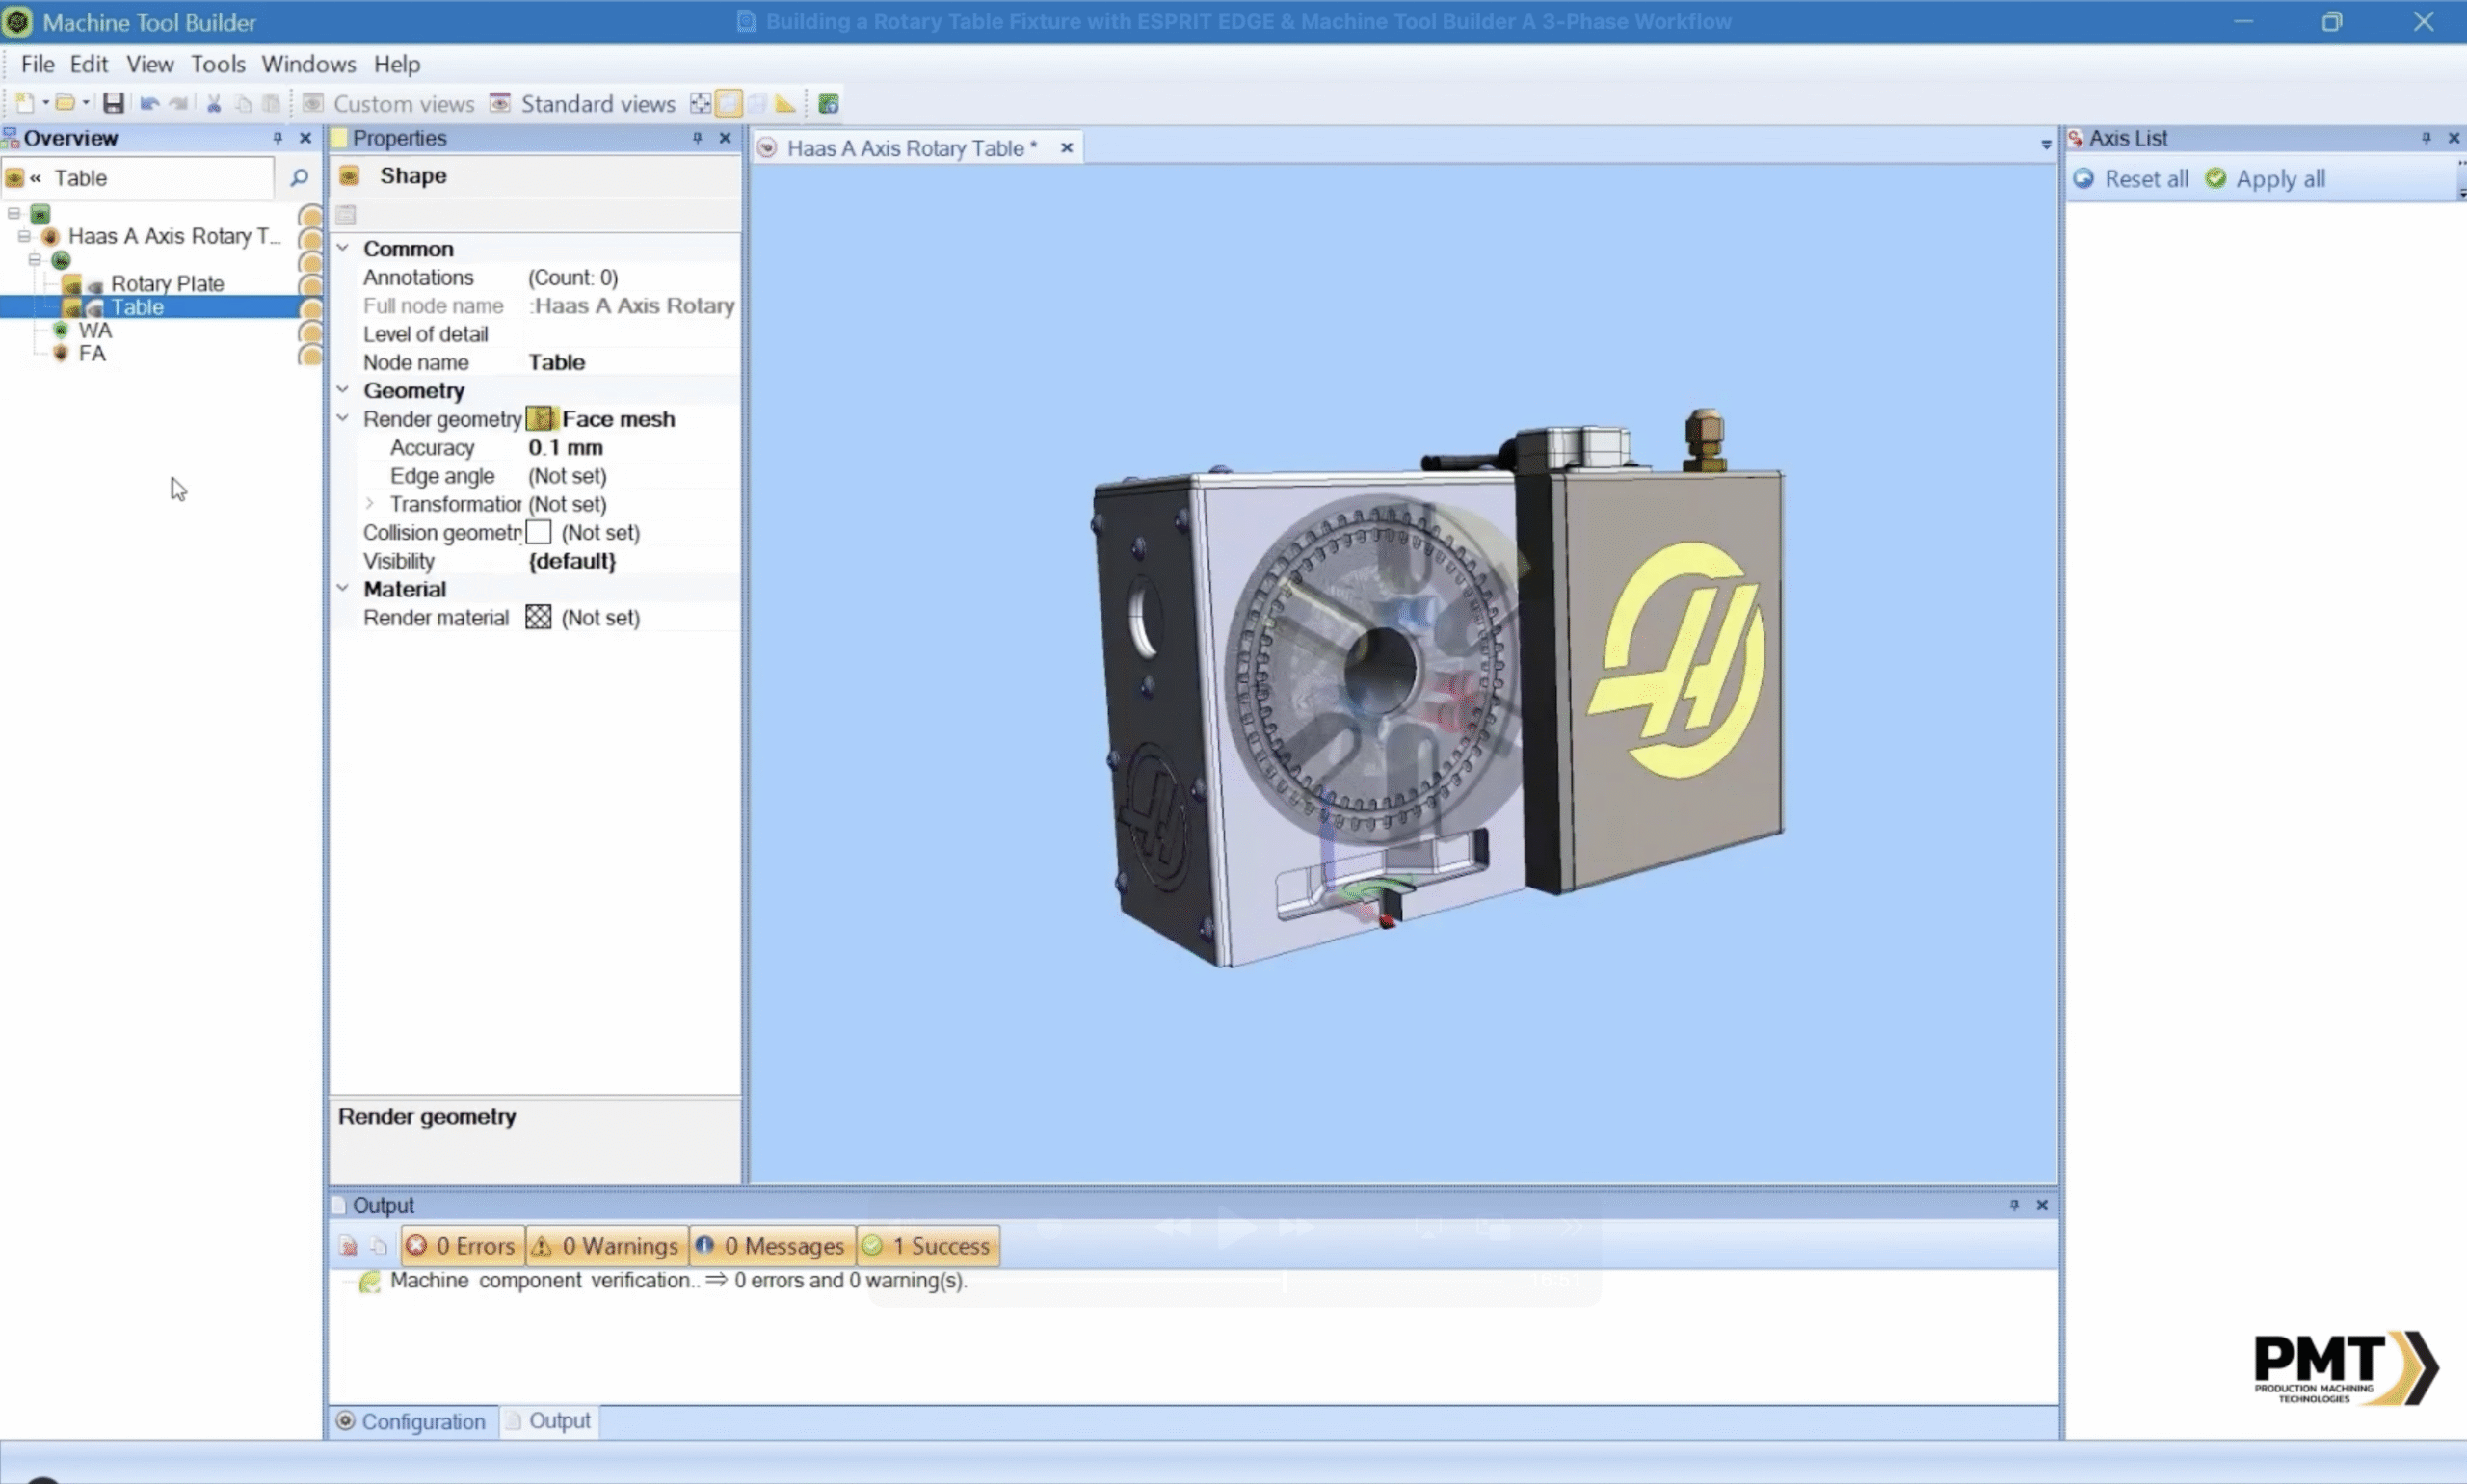The height and width of the screenshot is (1484, 2467).
Task: Pin the Properties panel
Action: [697, 138]
